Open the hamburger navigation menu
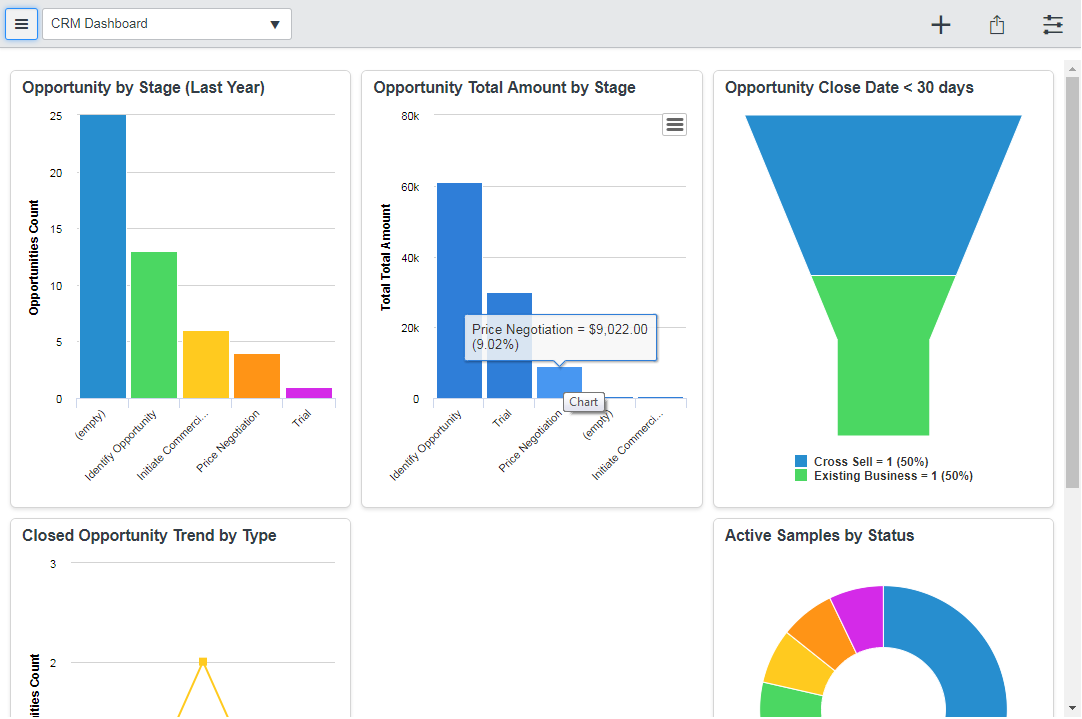This screenshot has height=719, width=1082. (21, 24)
